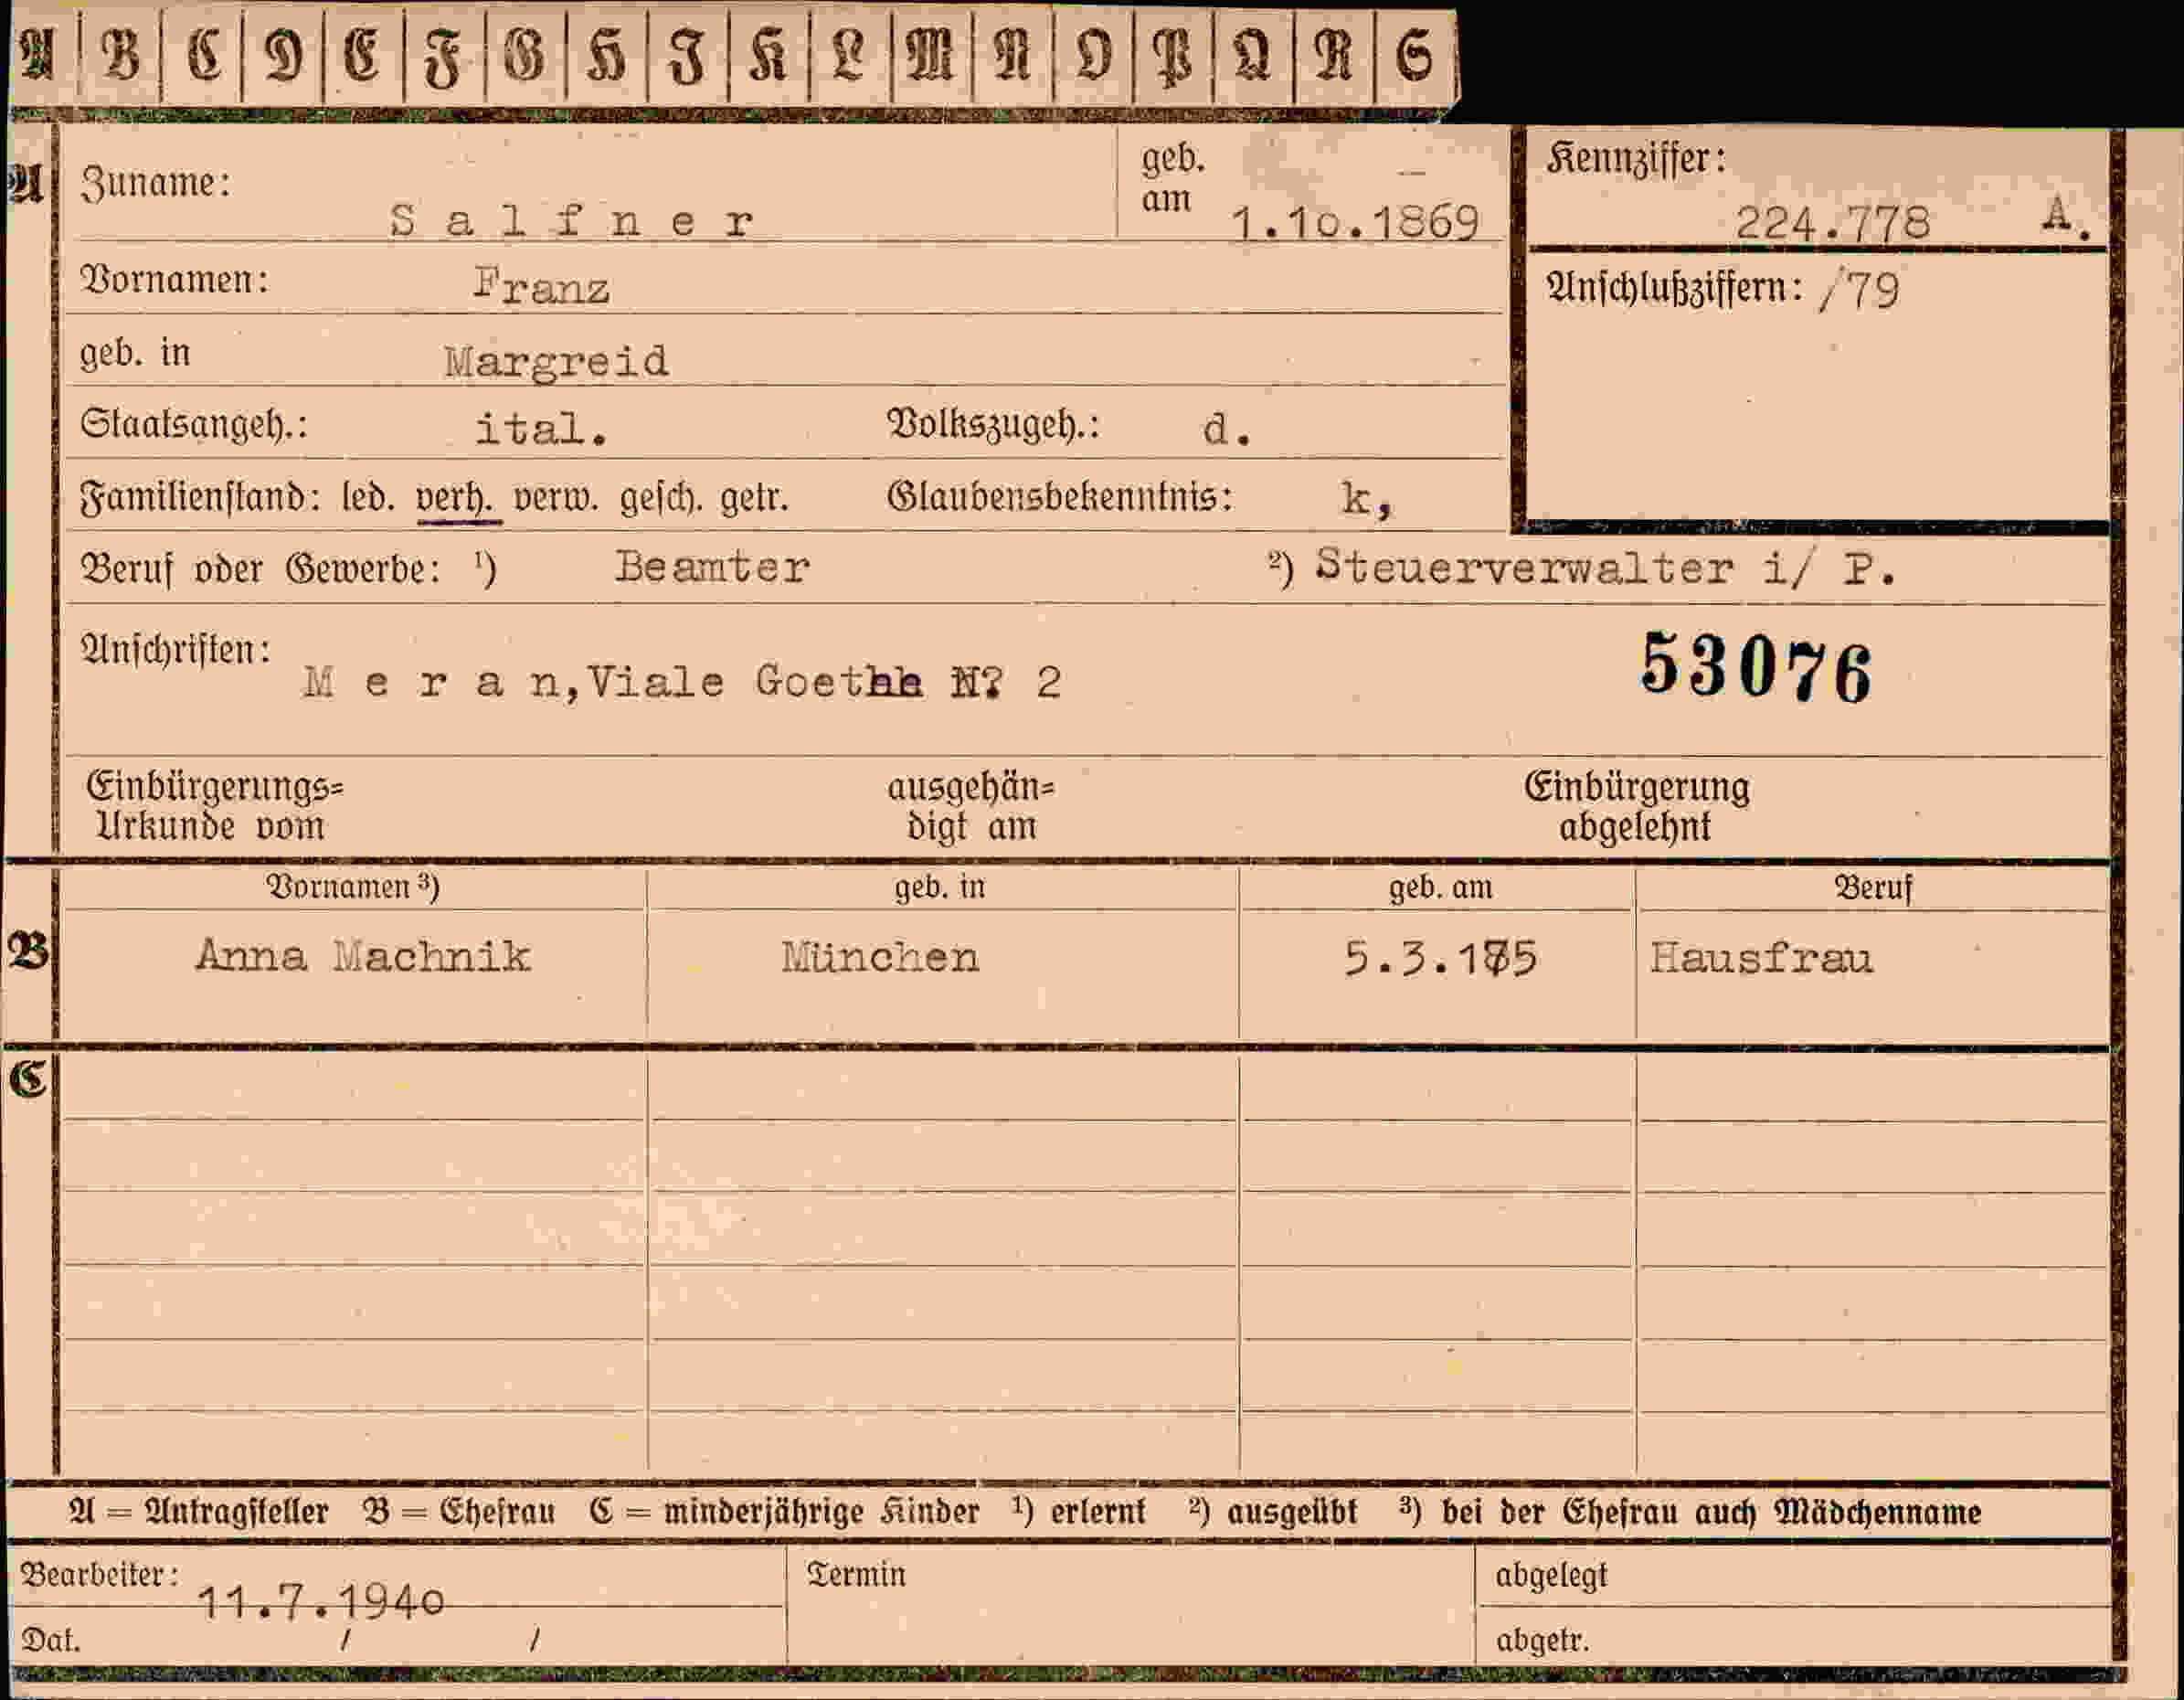Click the wife's occupation 'Hausfrau'

pos(1760,958)
